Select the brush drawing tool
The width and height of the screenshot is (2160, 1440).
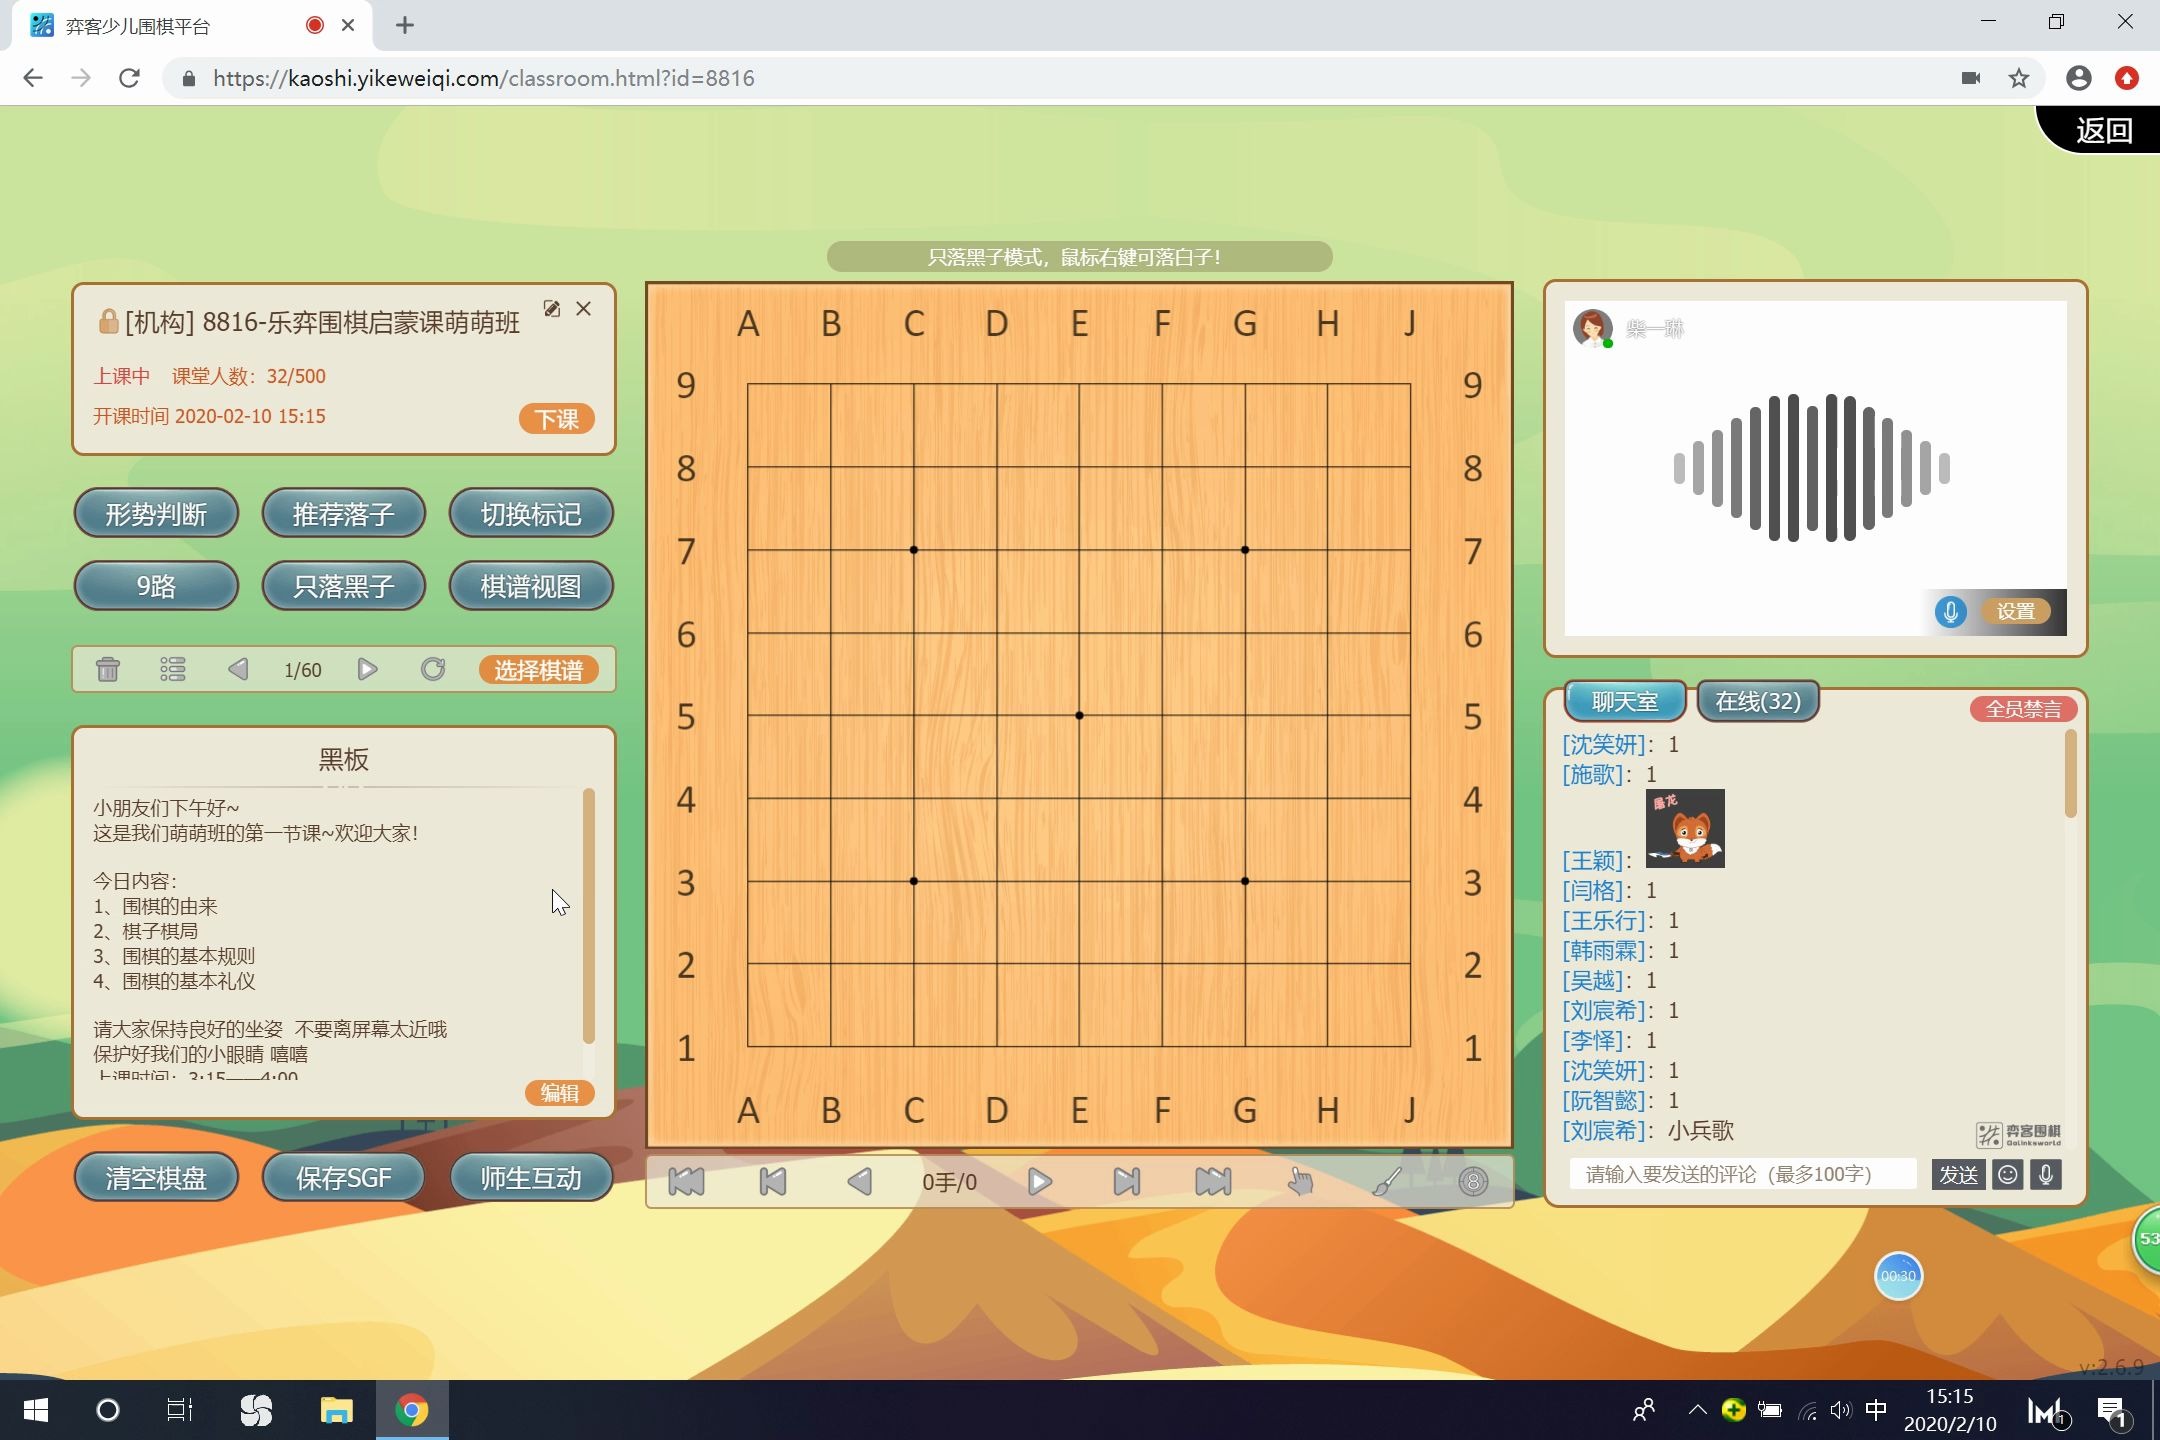pyautogui.click(x=1387, y=1182)
